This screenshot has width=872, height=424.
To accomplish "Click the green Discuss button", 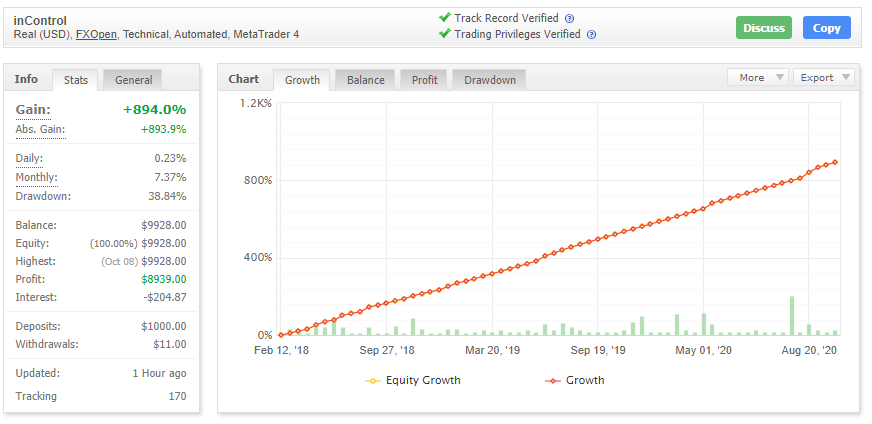I will (x=764, y=28).
